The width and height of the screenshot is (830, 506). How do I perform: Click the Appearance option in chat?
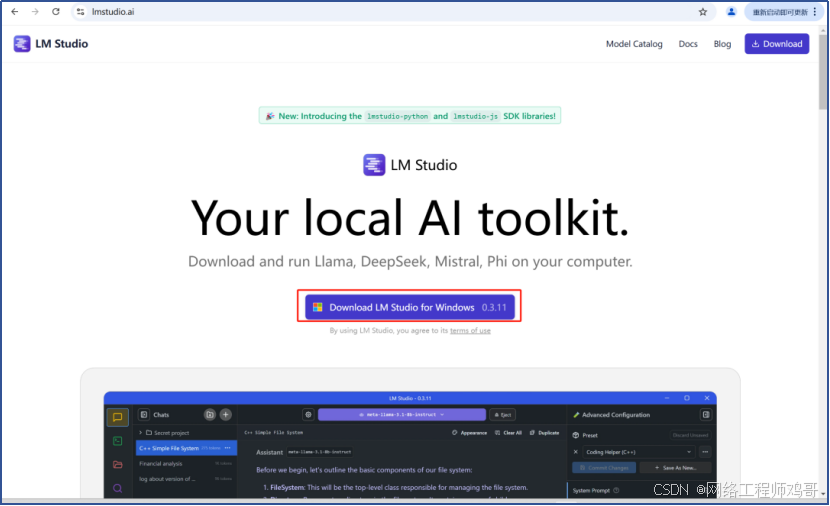coord(470,432)
